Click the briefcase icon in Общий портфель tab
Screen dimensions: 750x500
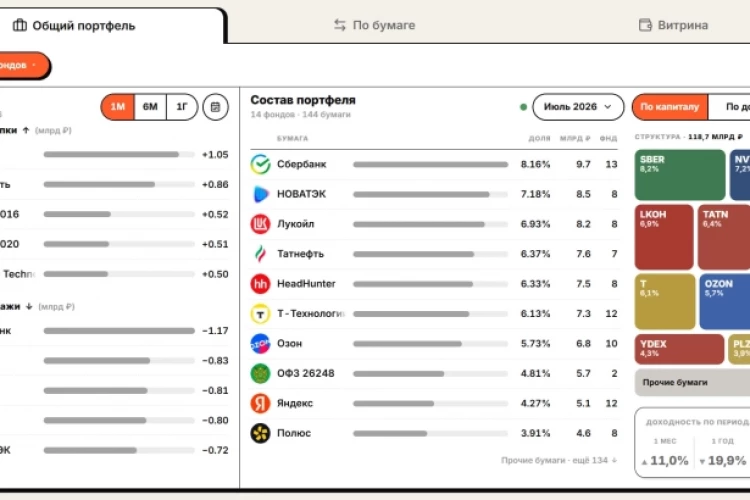click(x=20, y=25)
